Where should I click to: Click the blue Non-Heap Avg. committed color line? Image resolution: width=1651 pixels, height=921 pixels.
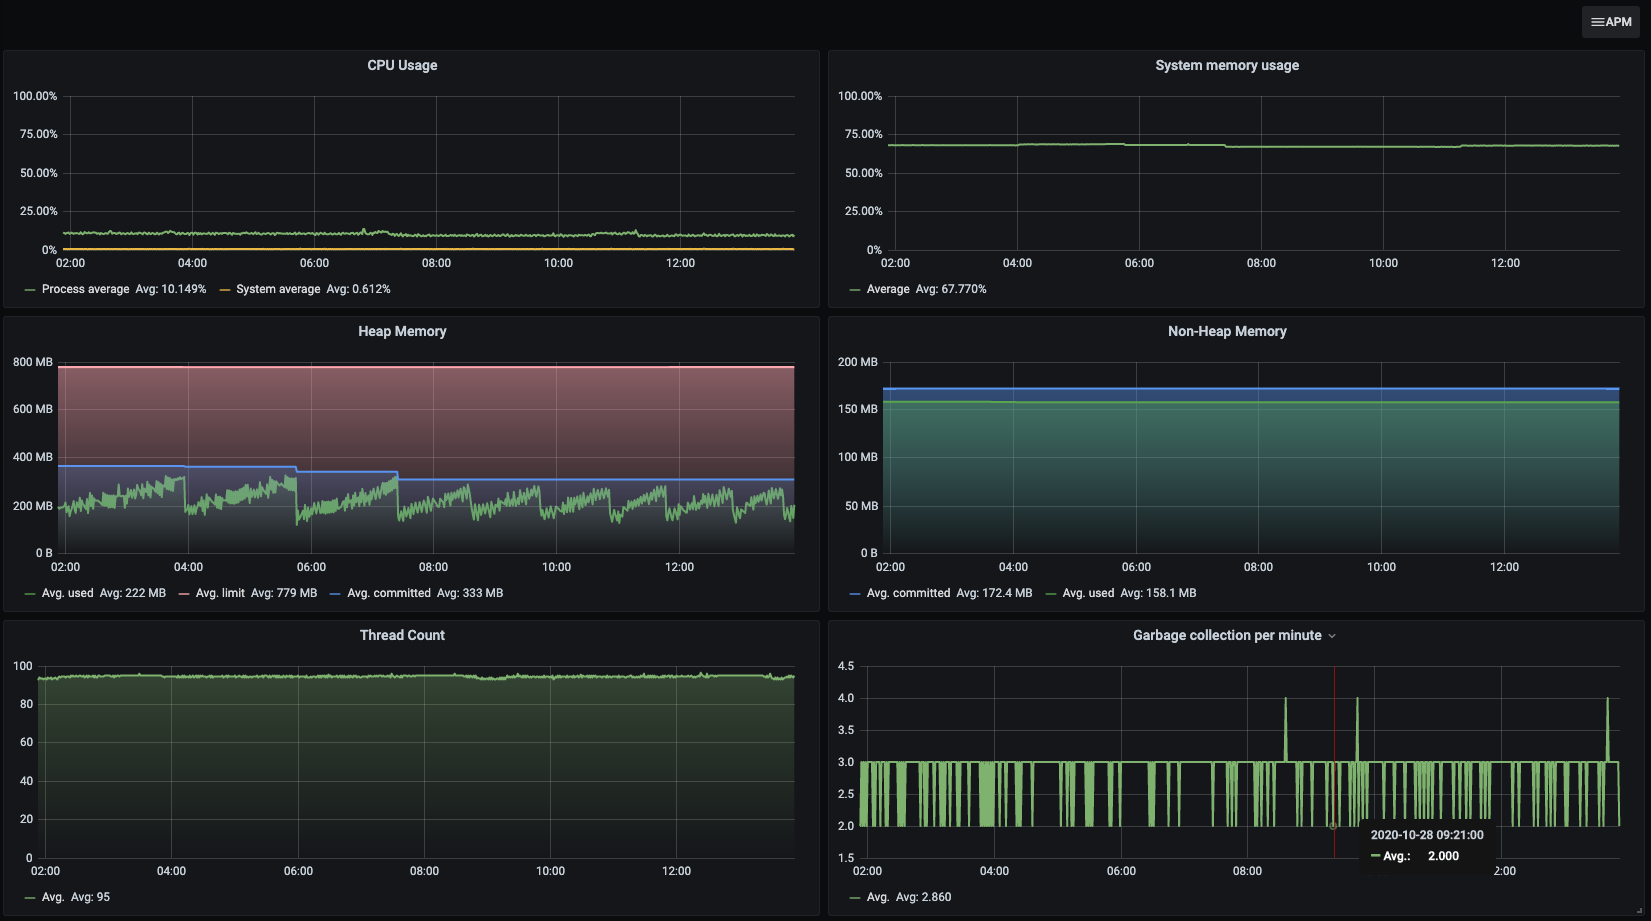point(855,594)
